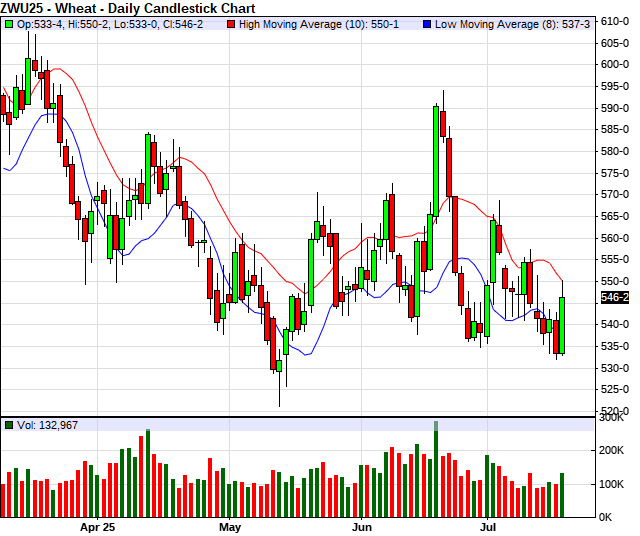Click the Jul date axis label
Image resolution: width=640 pixels, height=536 pixels.
point(489,525)
